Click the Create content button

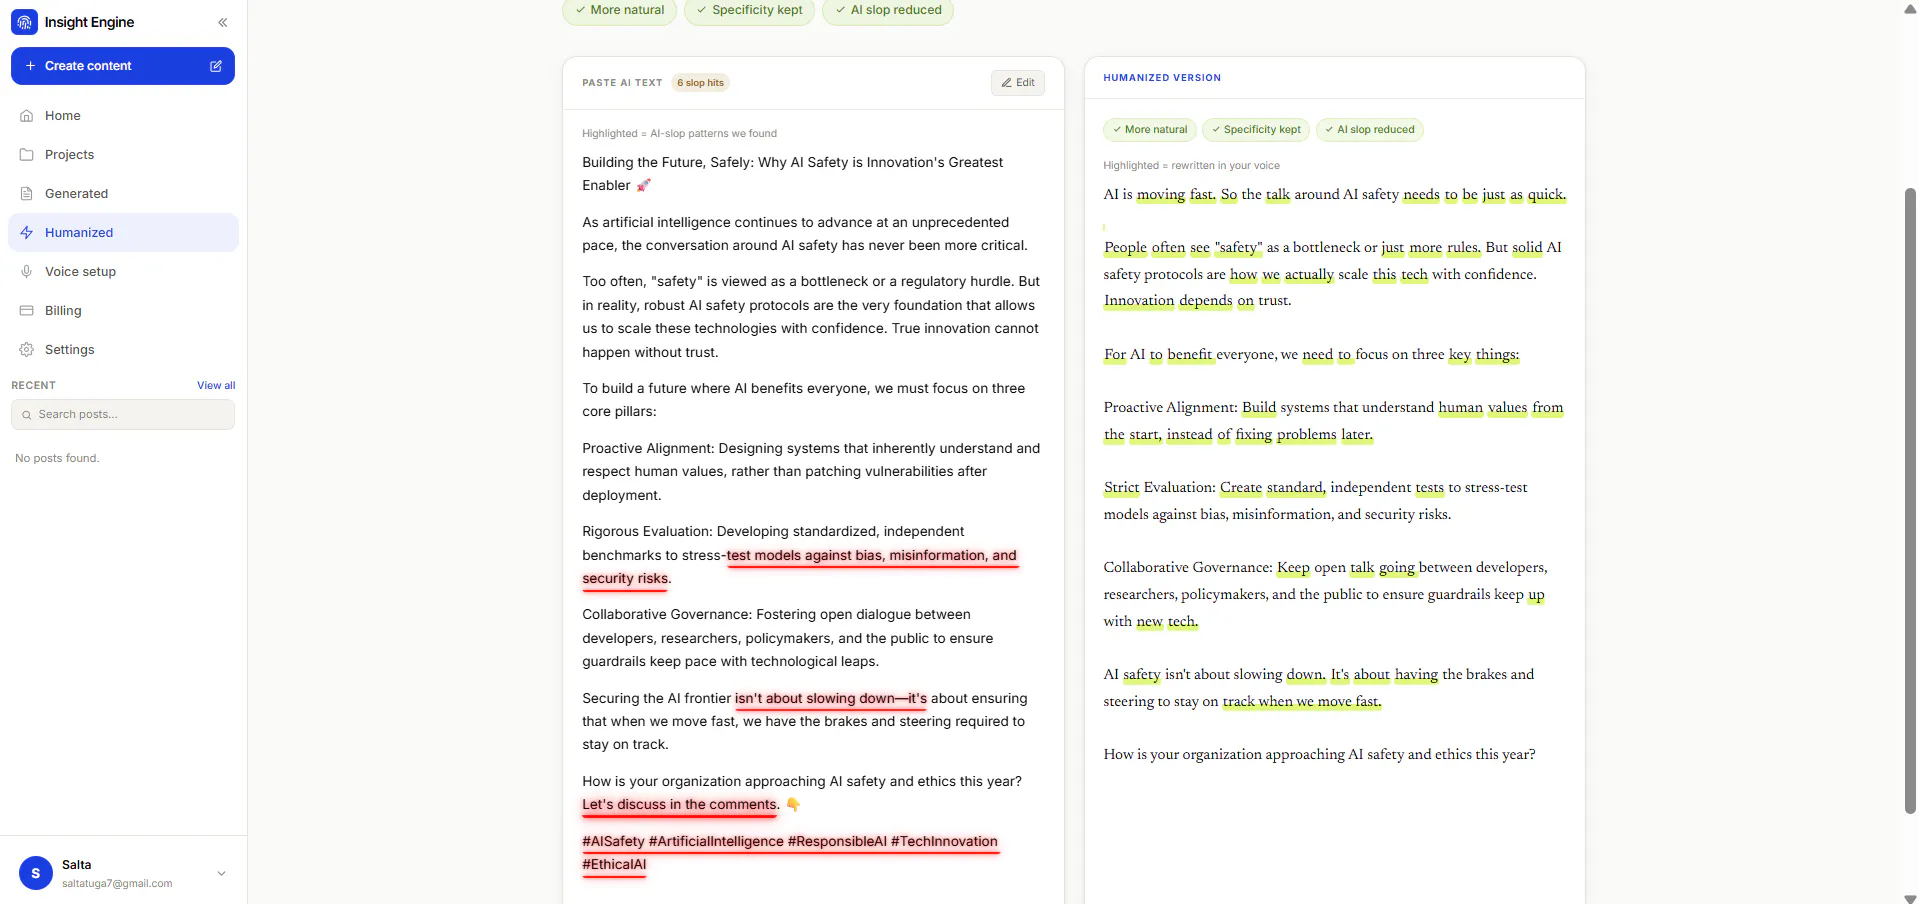coord(123,66)
